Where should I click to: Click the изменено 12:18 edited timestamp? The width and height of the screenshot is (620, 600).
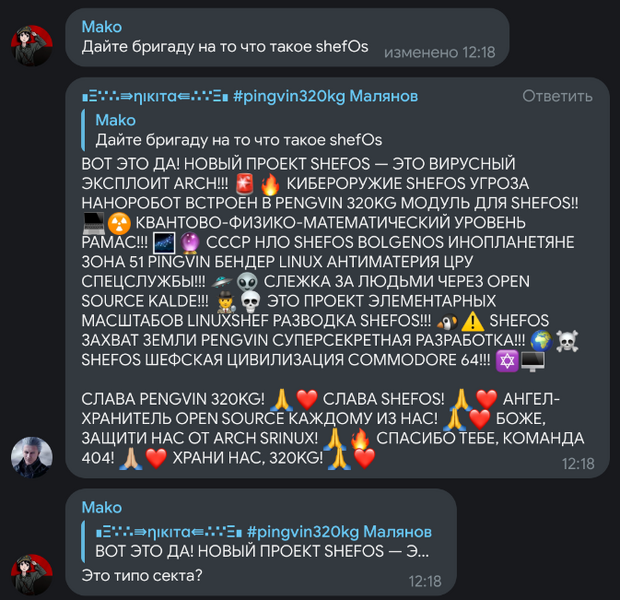[x=440, y=52]
